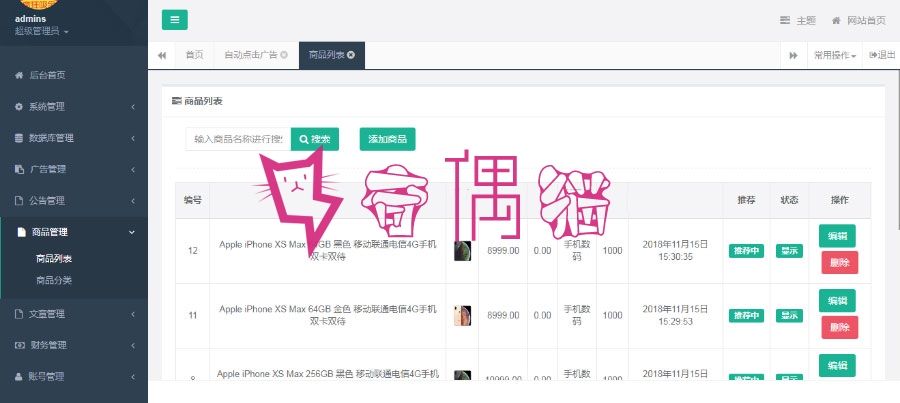Click the 系统管理 gear icon
The image size is (900, 403).
19,107
